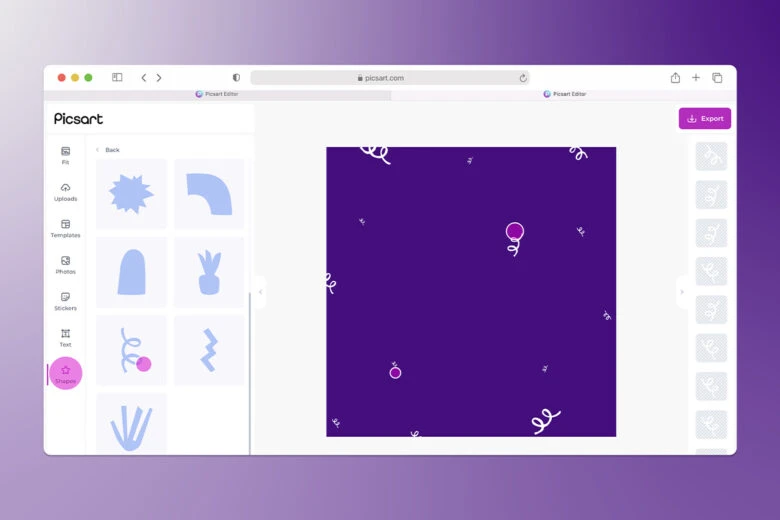This screenshot has width=780, height=520.
Task: Go Back in the shapes panel
Action: click(107, 150)
